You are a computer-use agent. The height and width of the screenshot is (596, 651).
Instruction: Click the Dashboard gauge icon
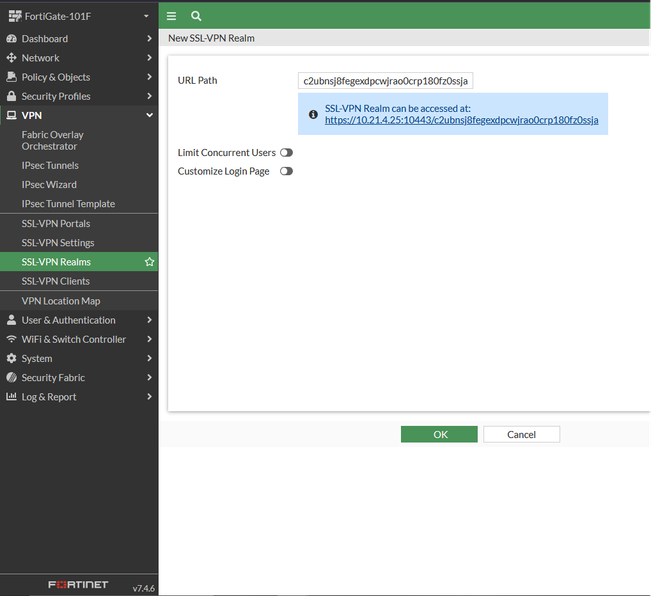[x=12, y=39]
